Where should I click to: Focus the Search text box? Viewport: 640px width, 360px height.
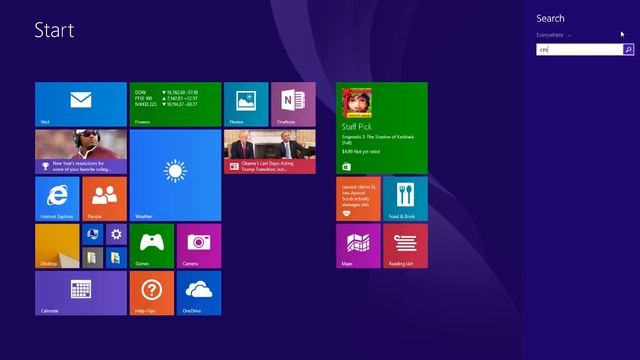pos(580,50)
